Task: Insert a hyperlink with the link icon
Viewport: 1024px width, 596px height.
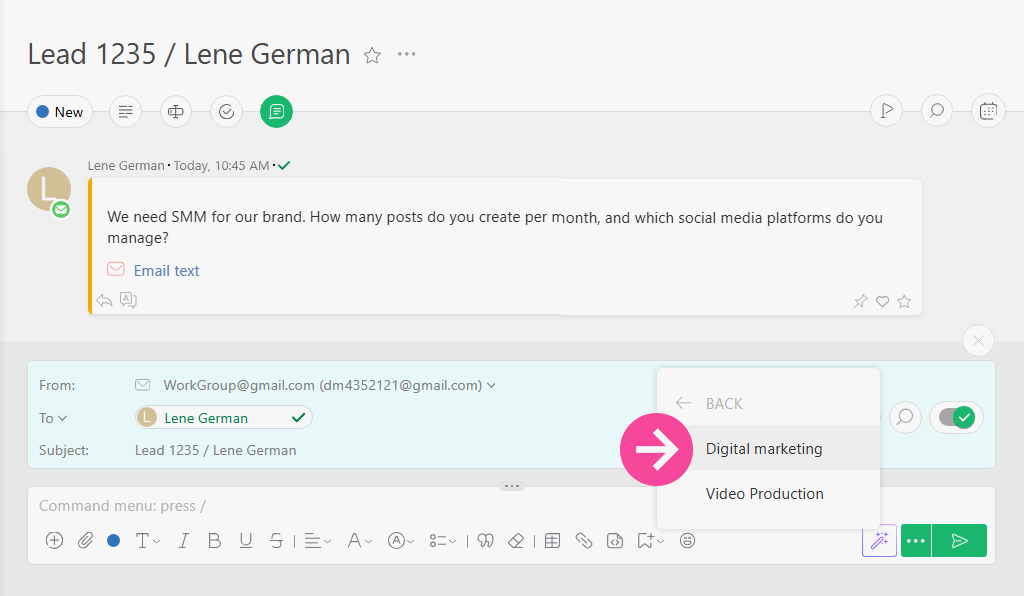Action: [583, 541]
